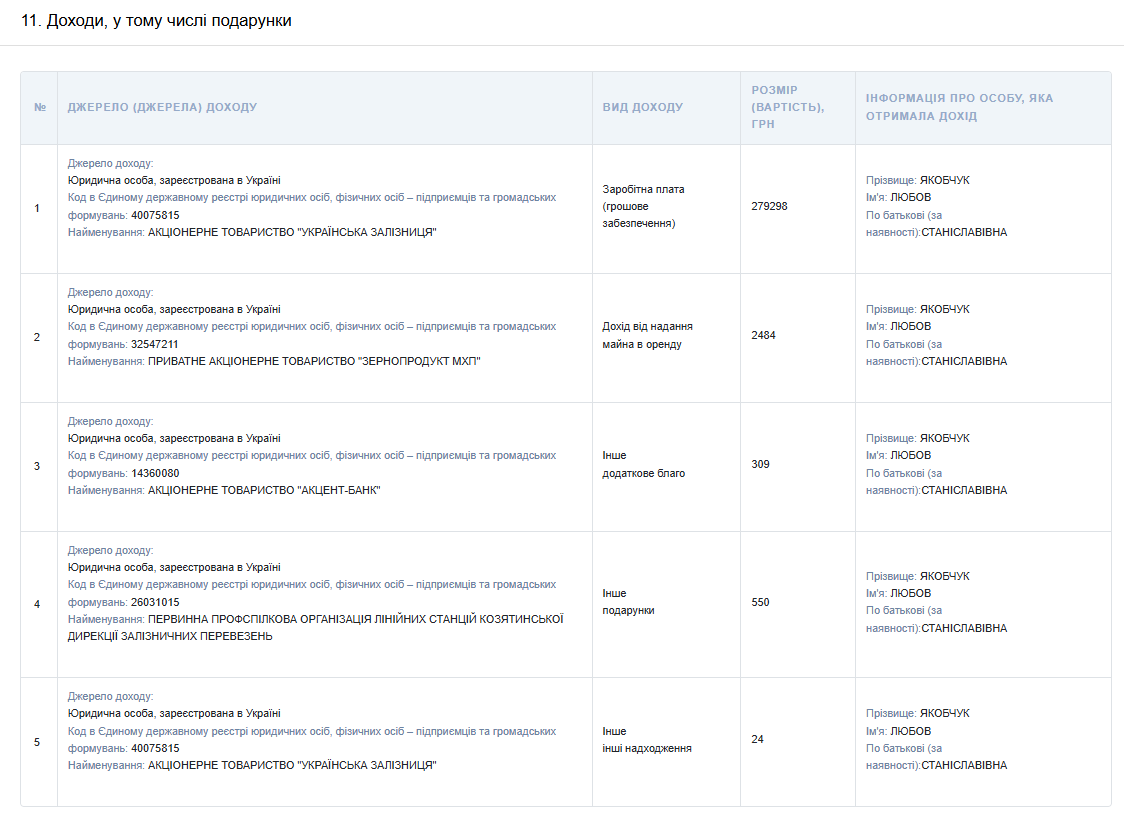Click the 'ДЖЕРЕЛО (ДЖЕРЕЛА) ДОХОДУ' column header
Image resolution: width=1124 pixels, height=818 pixels.
[162, 107]
